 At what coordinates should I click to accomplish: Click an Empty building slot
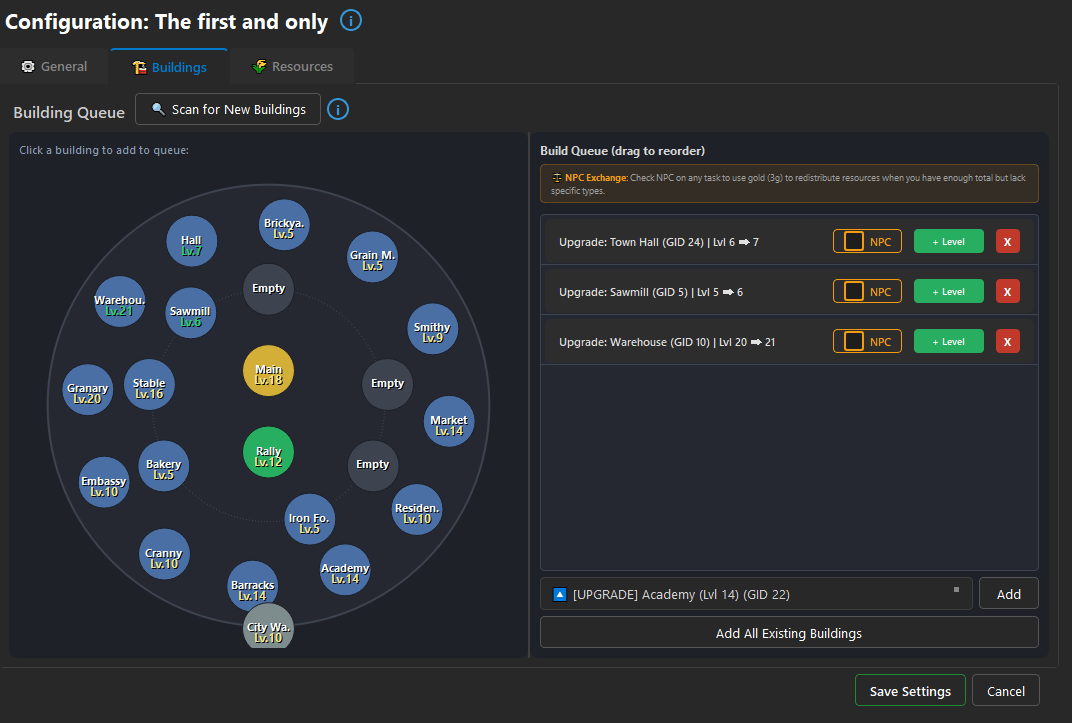pyautogui.click(x=268, y=288)
